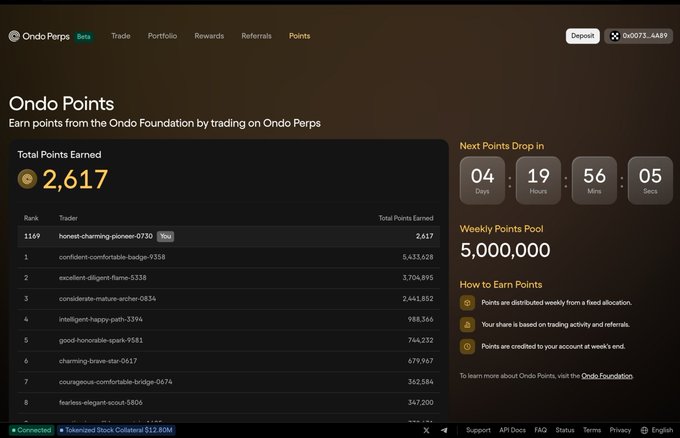Switch to the Referrals tab

tap(256, 36)
